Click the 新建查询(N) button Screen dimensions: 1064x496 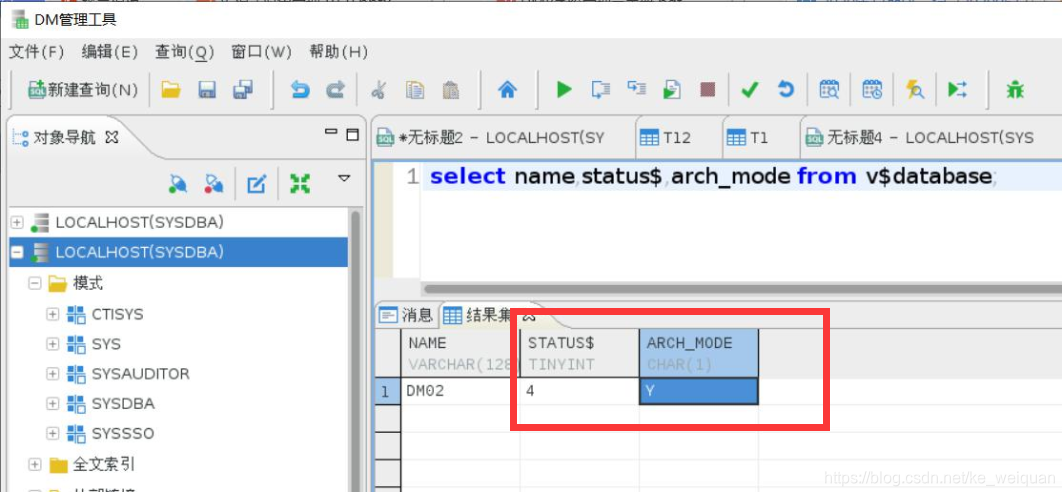click(x=83, y=90)
